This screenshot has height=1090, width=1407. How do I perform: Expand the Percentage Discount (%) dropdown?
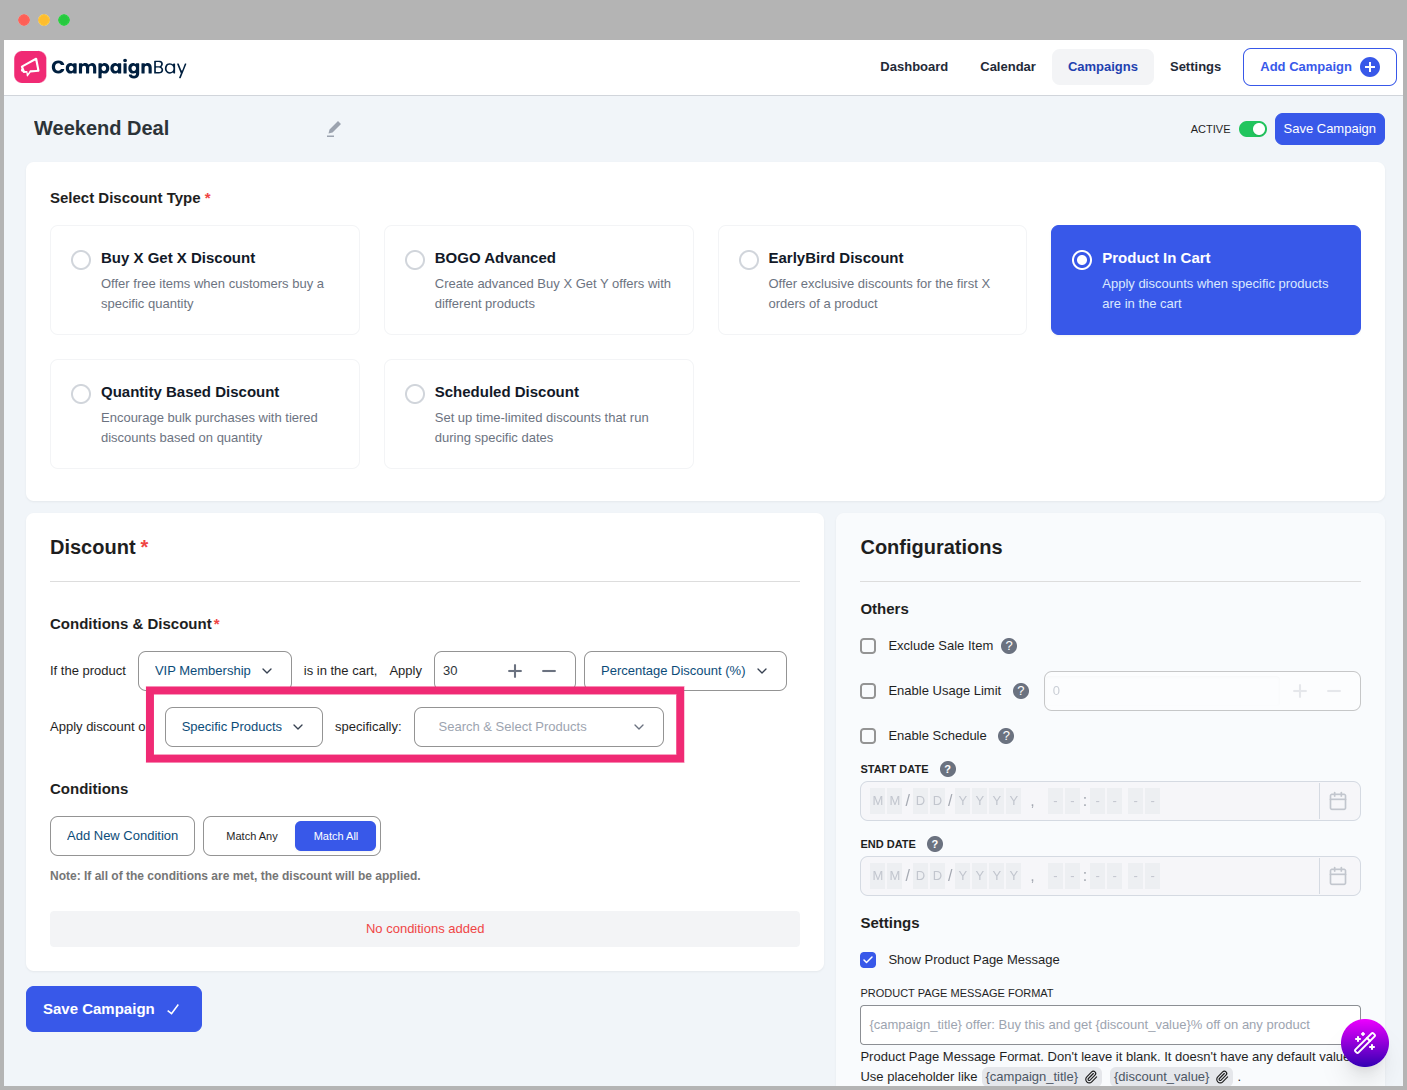[x=685, y=671]
